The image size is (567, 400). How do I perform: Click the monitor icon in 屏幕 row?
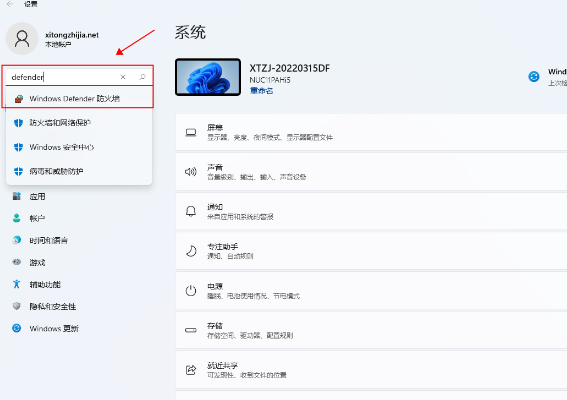click(191, 133)
